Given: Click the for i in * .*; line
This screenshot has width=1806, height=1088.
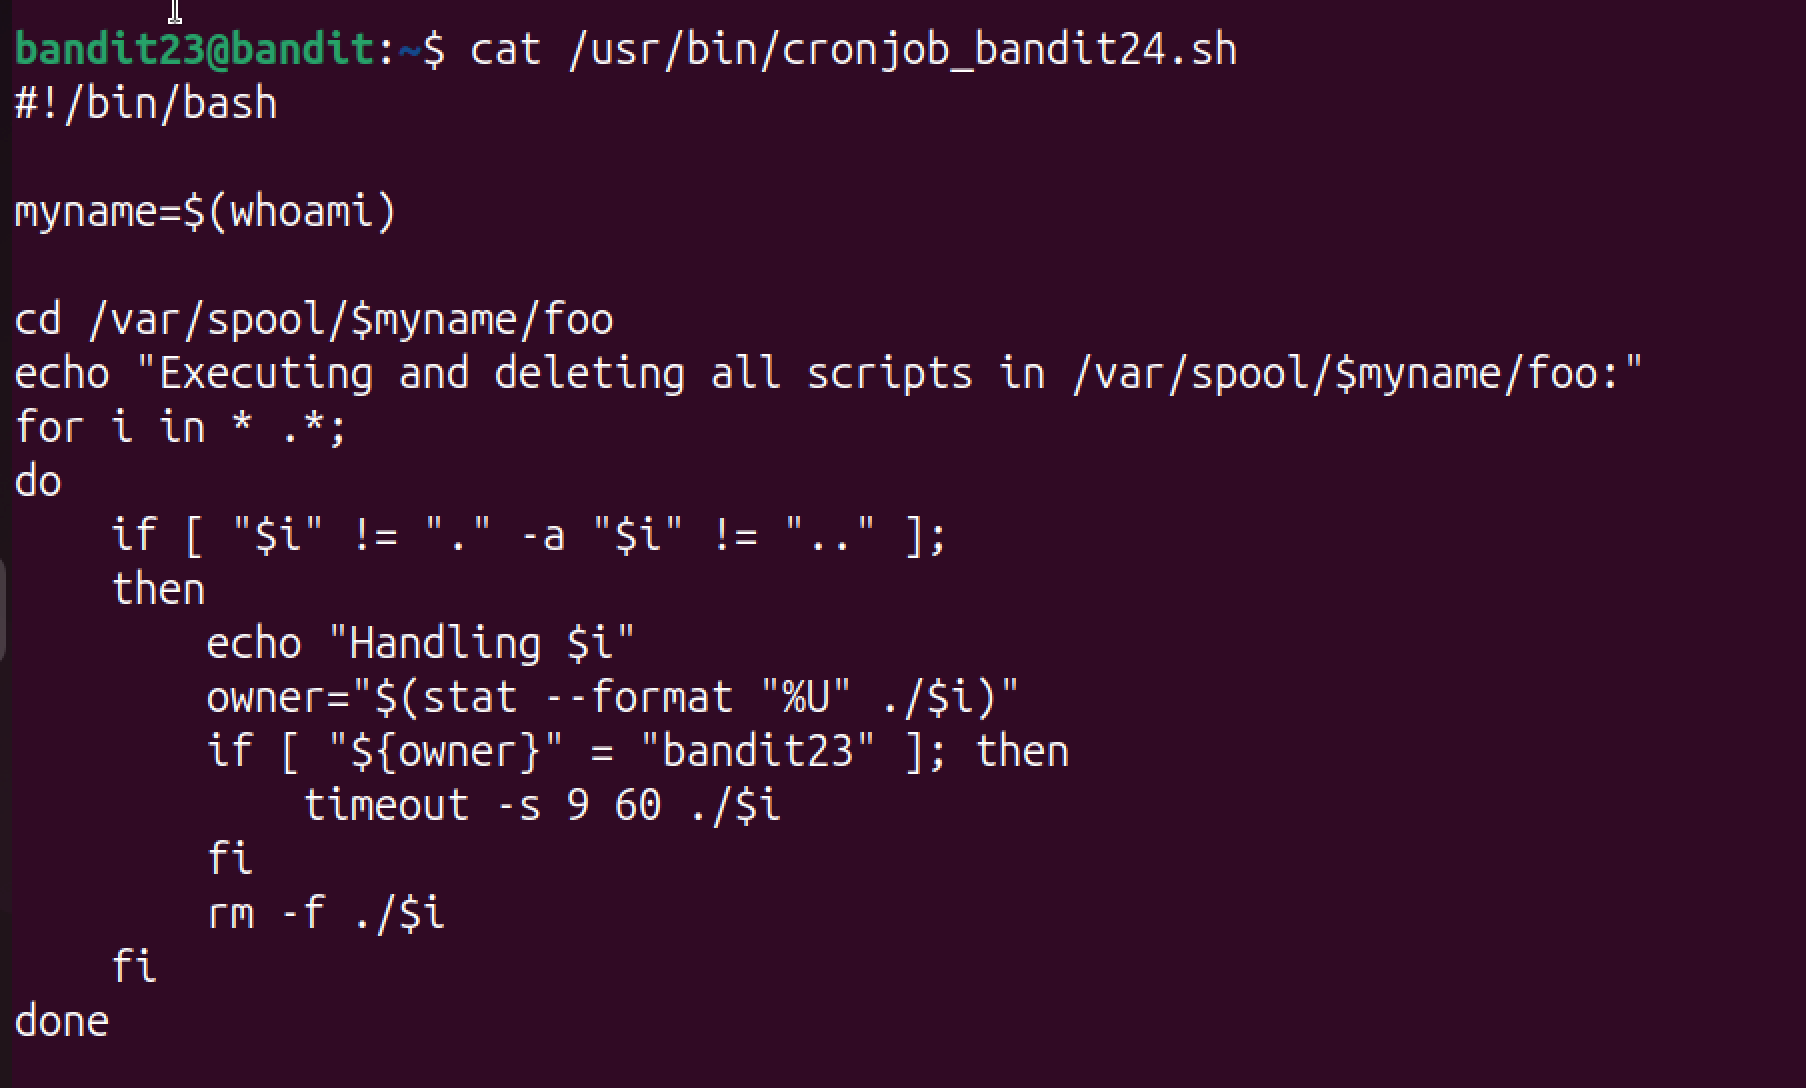Looking at the screenshot, I should [x=181, y=428].
